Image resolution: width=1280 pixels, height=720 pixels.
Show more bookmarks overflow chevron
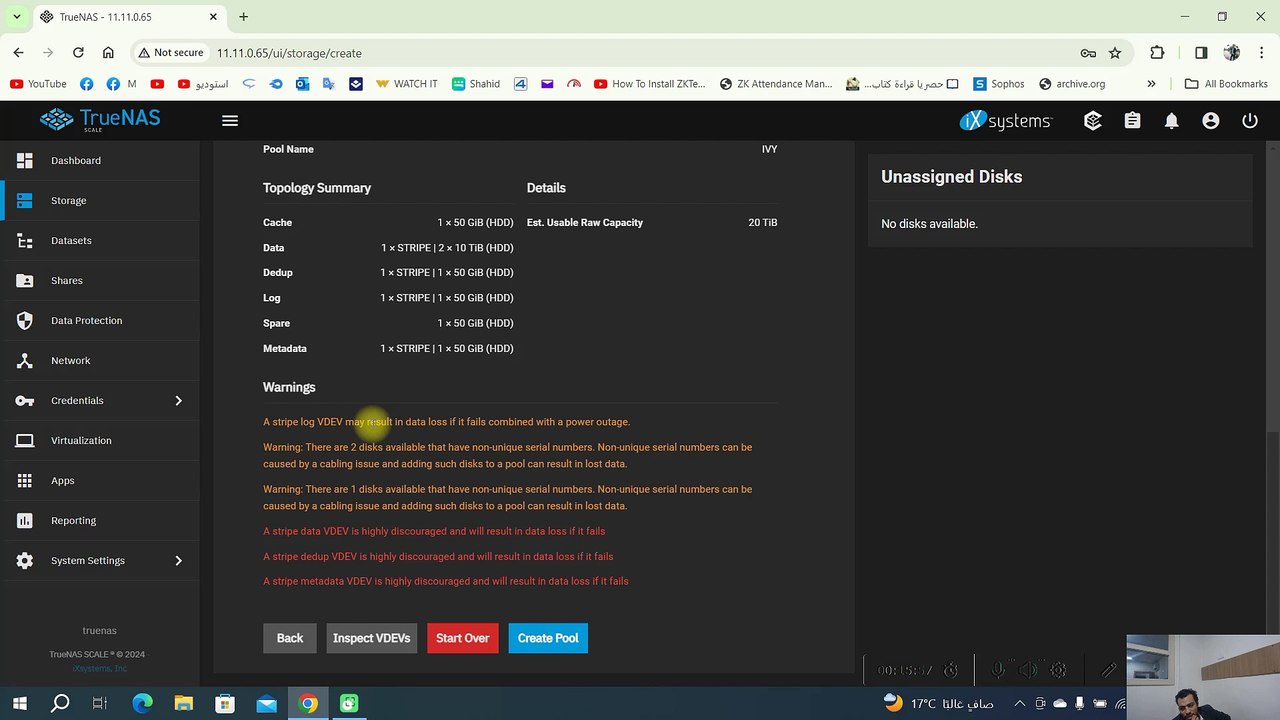1151,84
